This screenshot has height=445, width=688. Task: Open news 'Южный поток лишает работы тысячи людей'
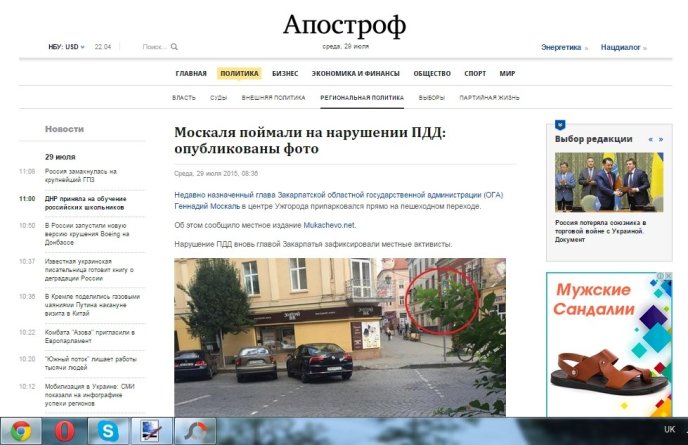(90, 363)
